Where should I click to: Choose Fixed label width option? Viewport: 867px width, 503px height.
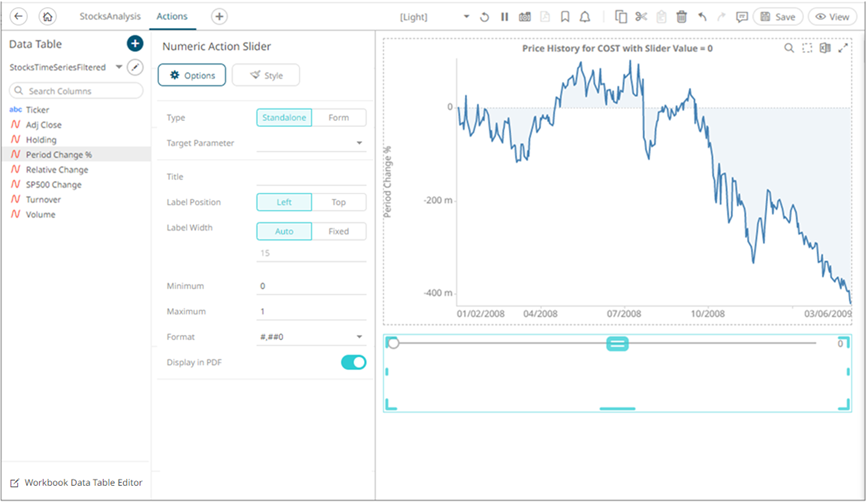339,232
